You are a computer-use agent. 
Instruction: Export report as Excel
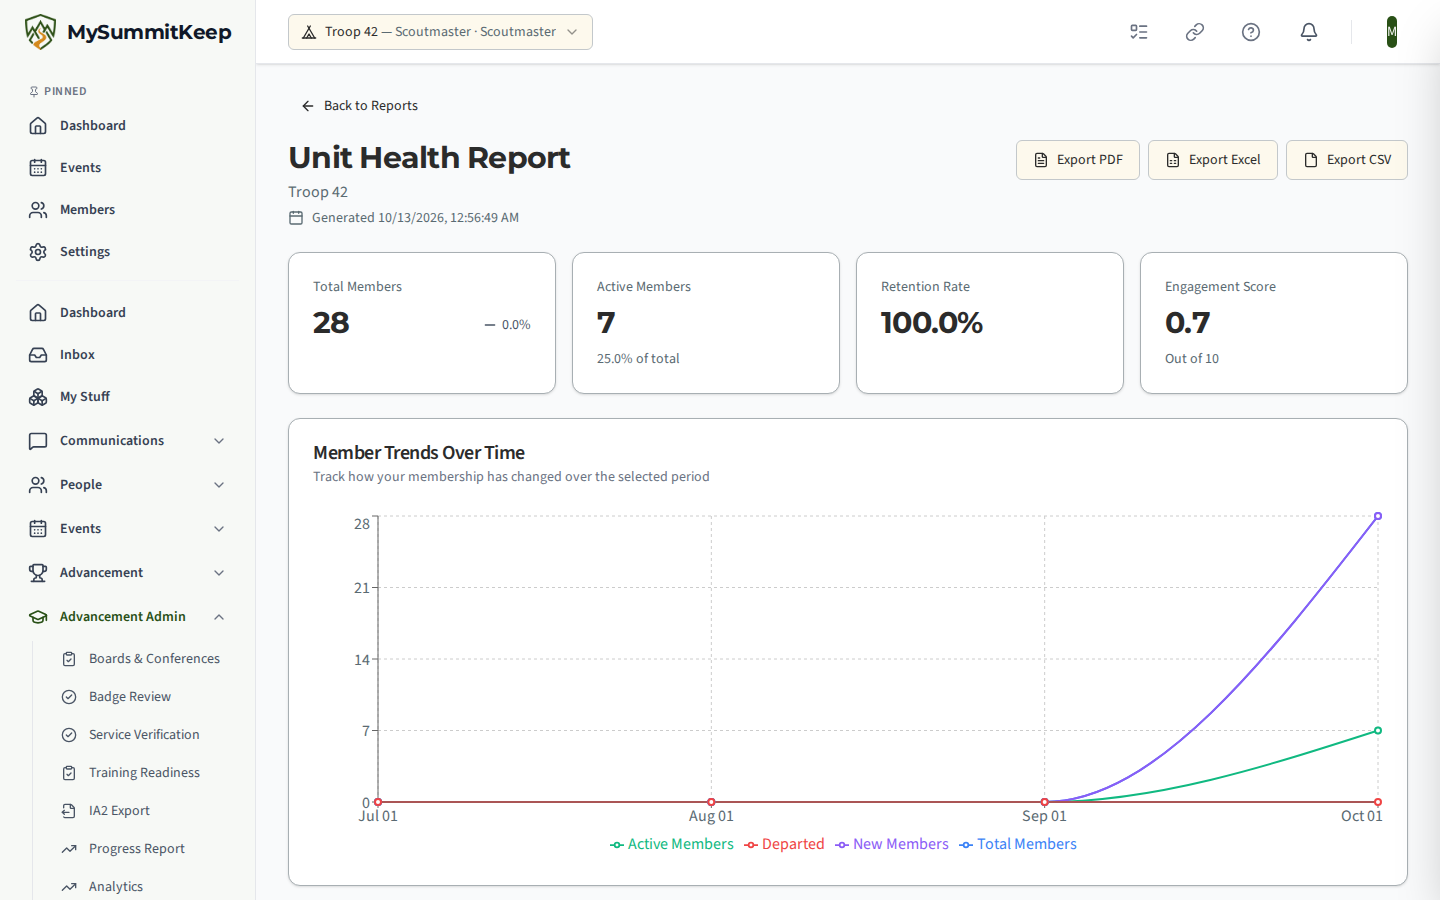(1213, 160)
